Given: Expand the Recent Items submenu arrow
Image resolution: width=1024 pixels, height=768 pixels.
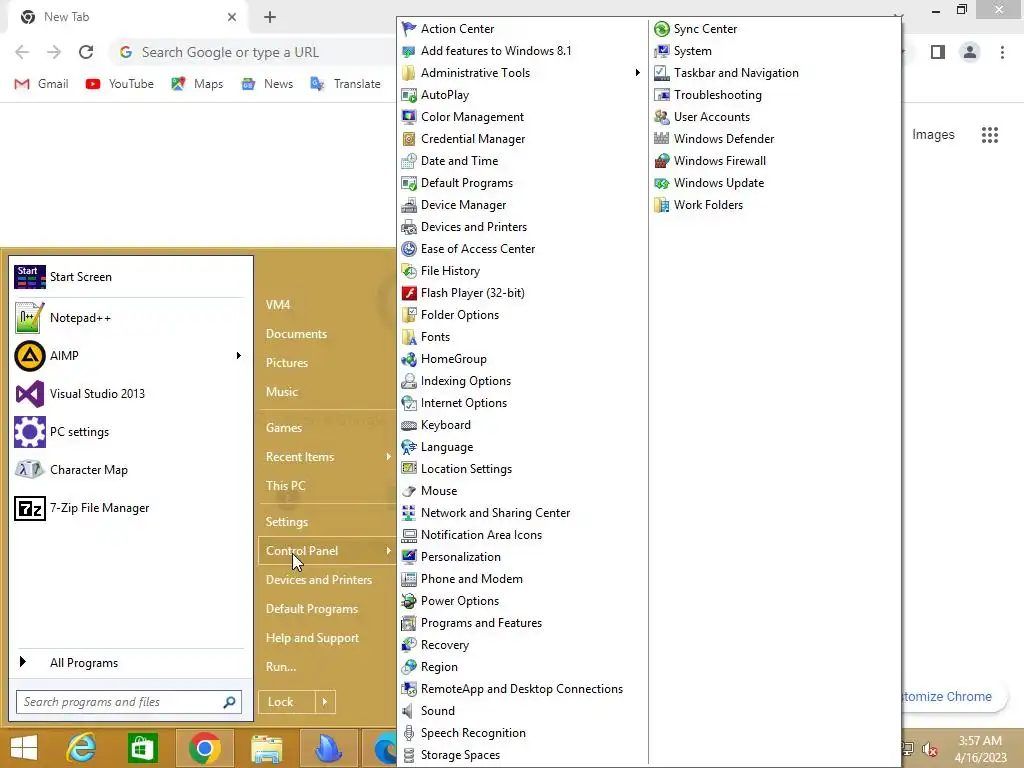Looking at the screenshot, I should (x=388, y=456).
